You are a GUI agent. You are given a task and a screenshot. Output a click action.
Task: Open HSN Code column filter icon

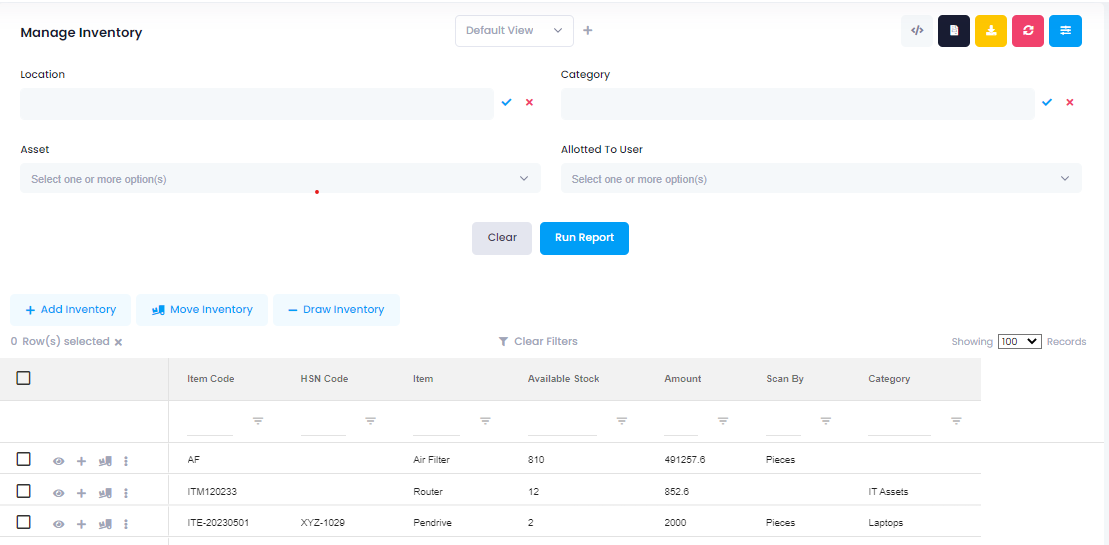click(x=370, y=421)
